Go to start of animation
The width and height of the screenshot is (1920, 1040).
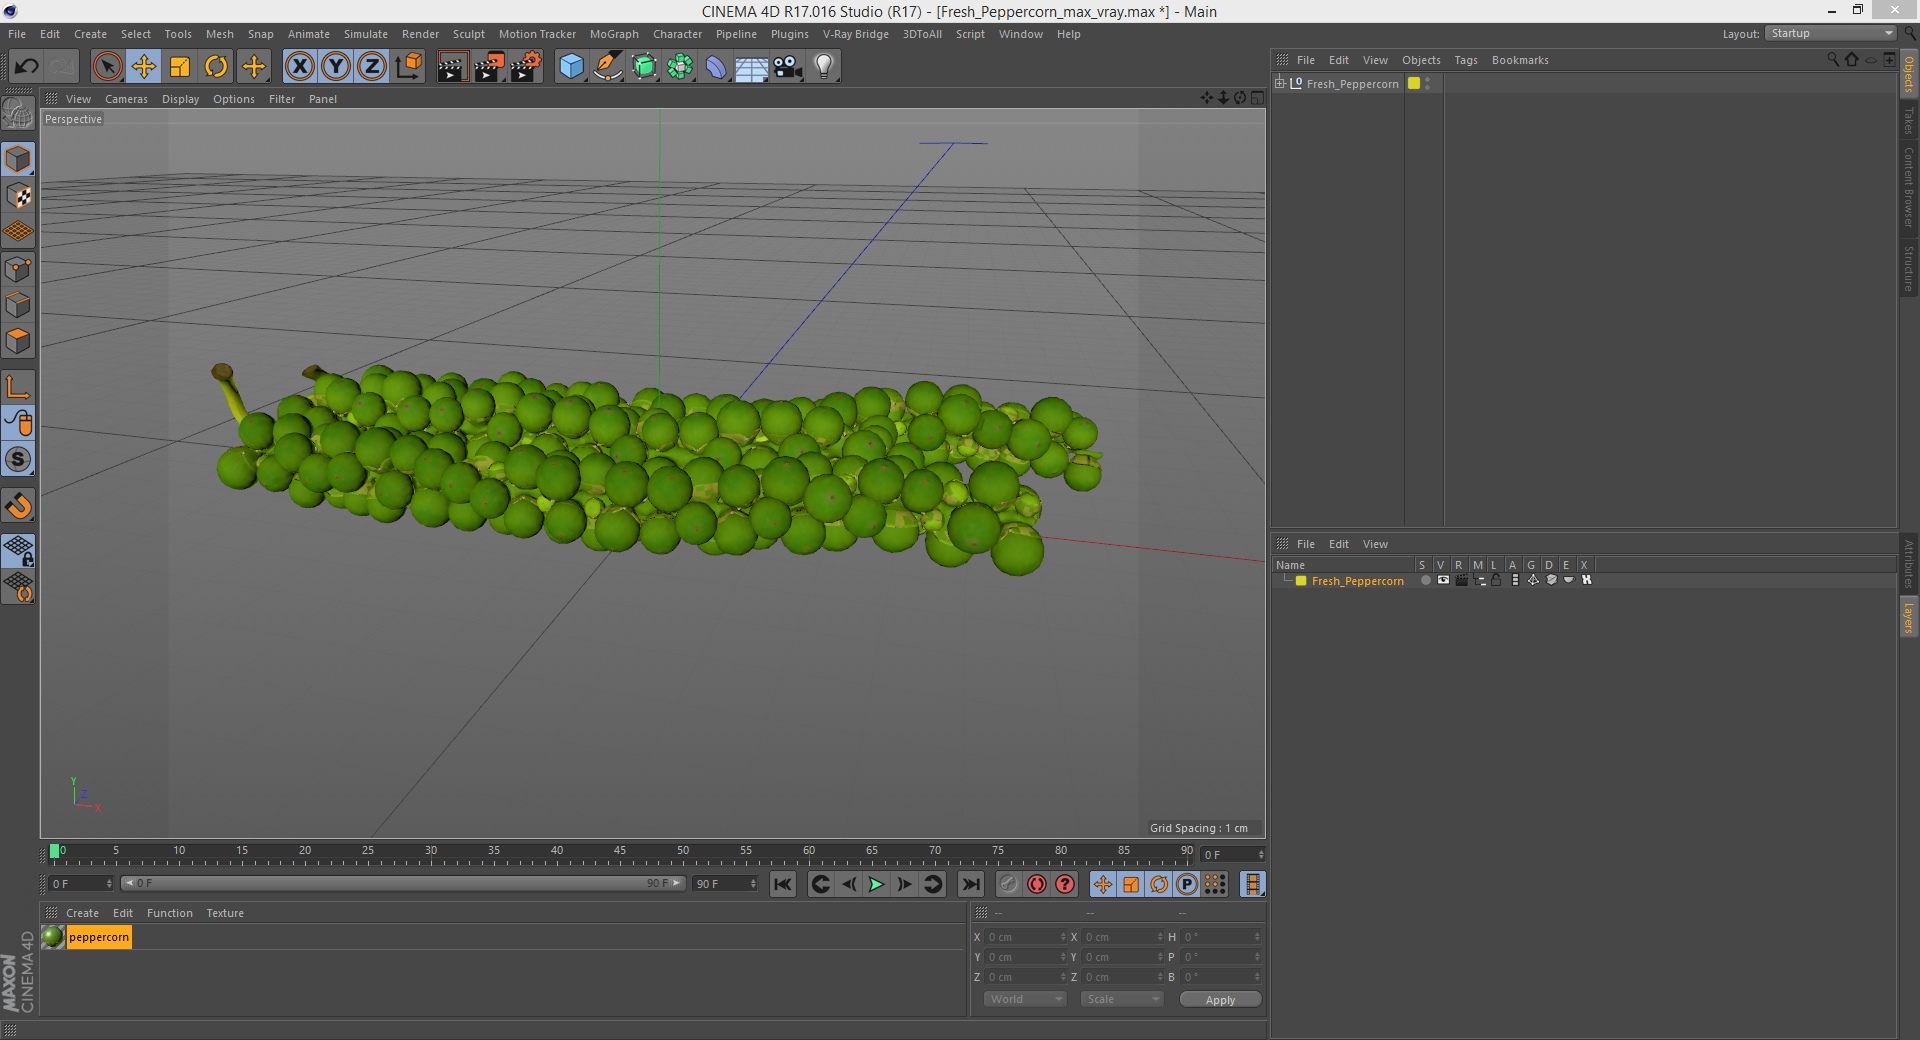click(x=783, y=884)
